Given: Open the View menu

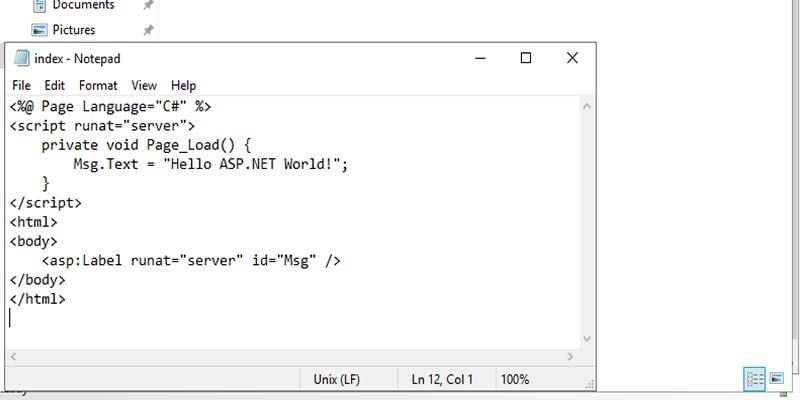Looking at the screenshot, I should [144, 86].
